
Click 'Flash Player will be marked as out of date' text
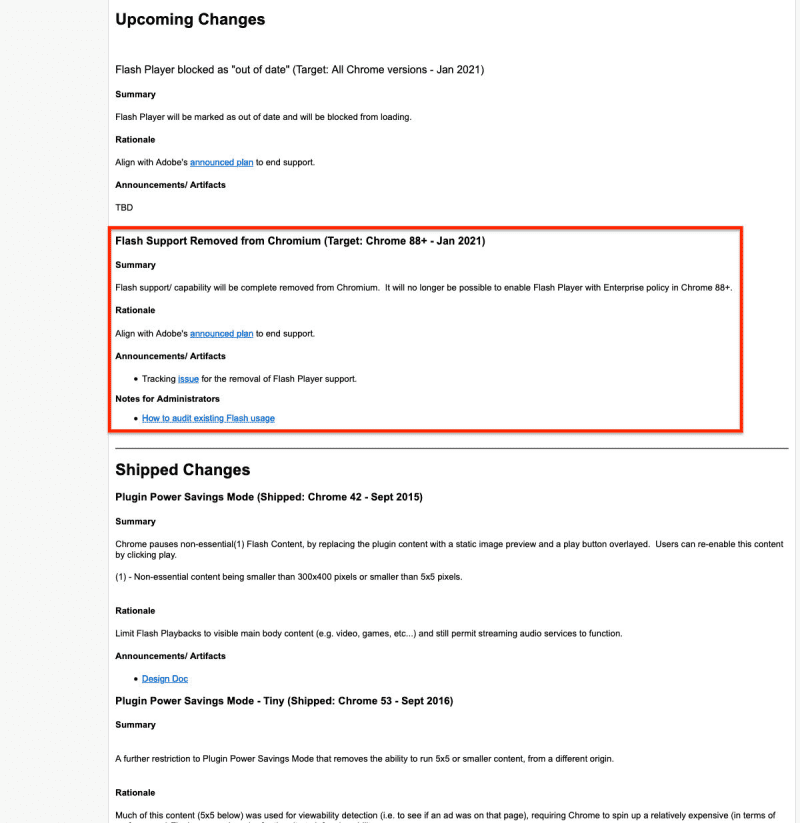click(x=263, y=117)
